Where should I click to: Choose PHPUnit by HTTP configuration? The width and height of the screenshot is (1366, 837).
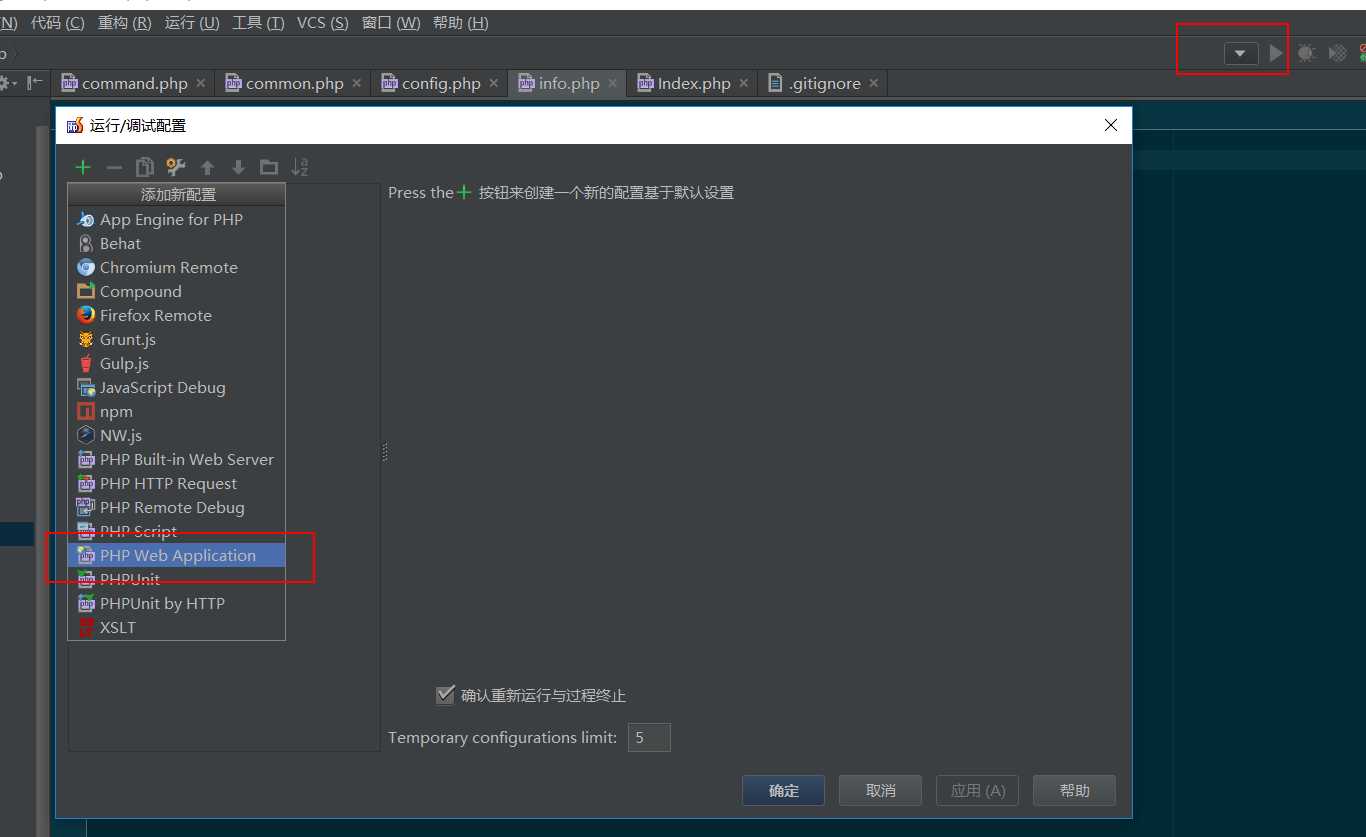tap(177, 603)
